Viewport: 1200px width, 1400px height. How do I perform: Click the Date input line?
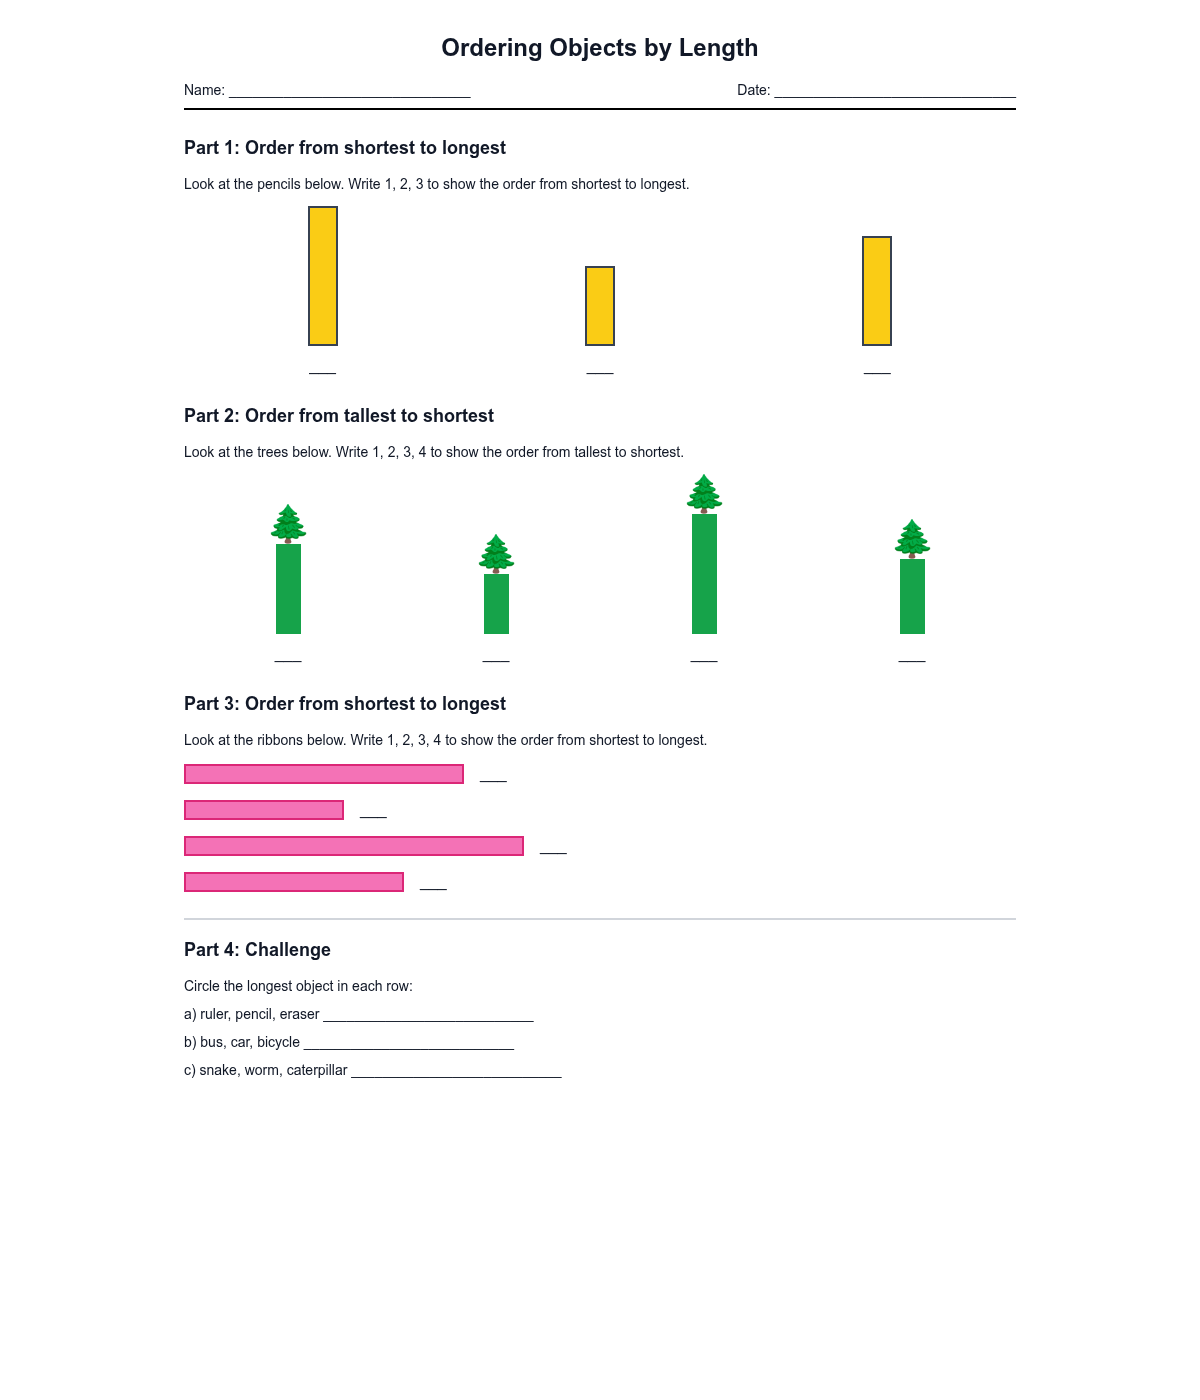[x=895, y=91]
